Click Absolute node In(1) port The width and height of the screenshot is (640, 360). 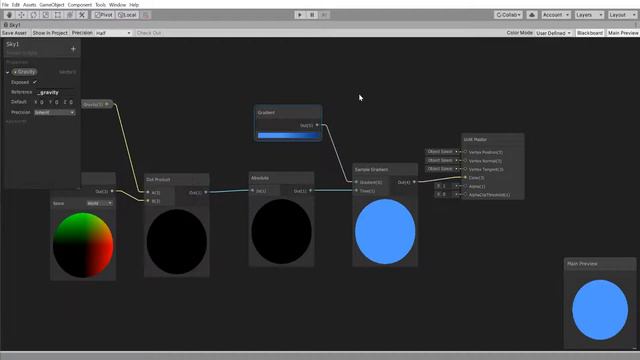[x=253, y=191]
